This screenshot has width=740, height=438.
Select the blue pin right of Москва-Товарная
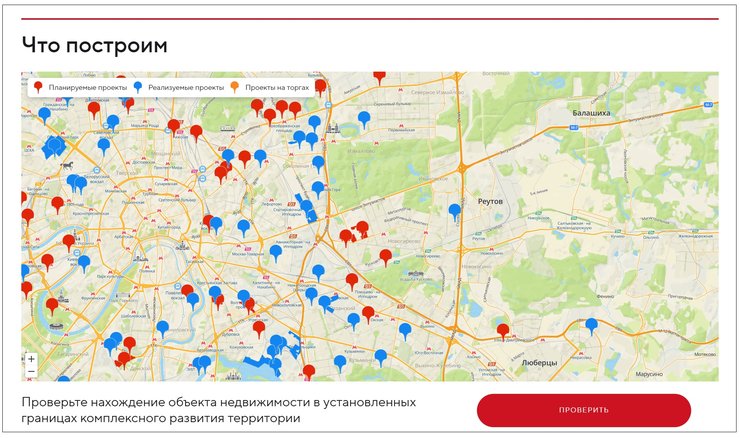coord(276,253)
